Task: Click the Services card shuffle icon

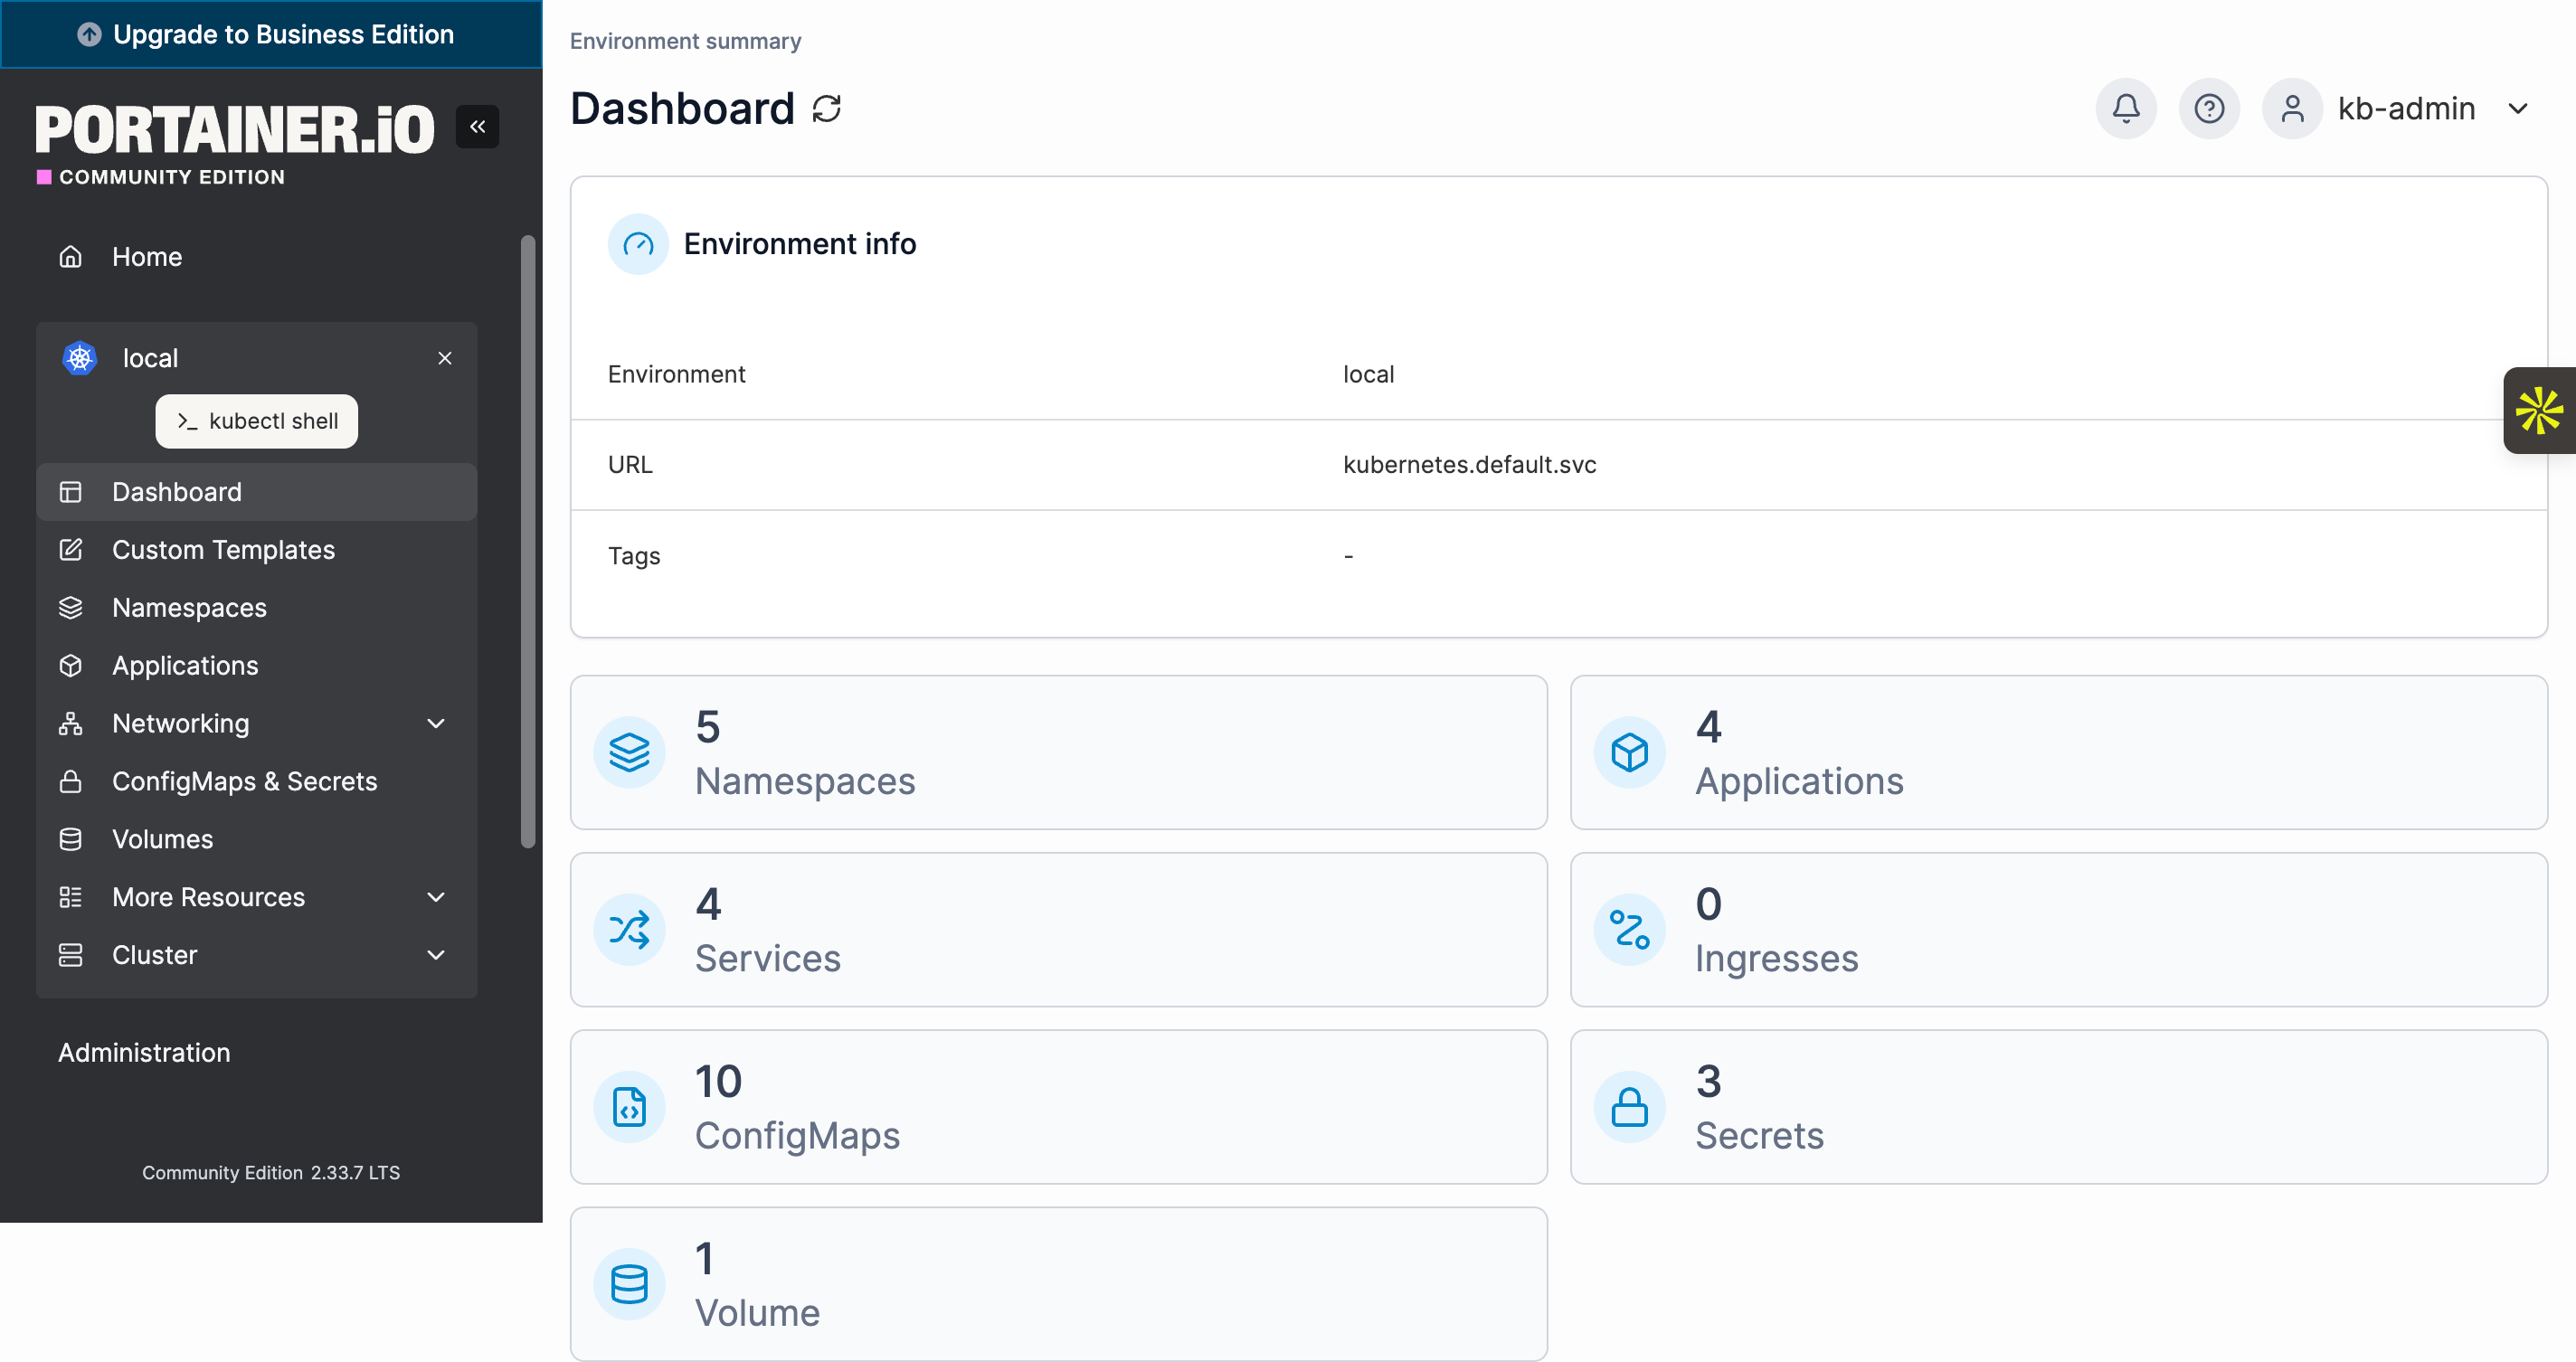Action: pyautogui.click(x=629, y=930)
